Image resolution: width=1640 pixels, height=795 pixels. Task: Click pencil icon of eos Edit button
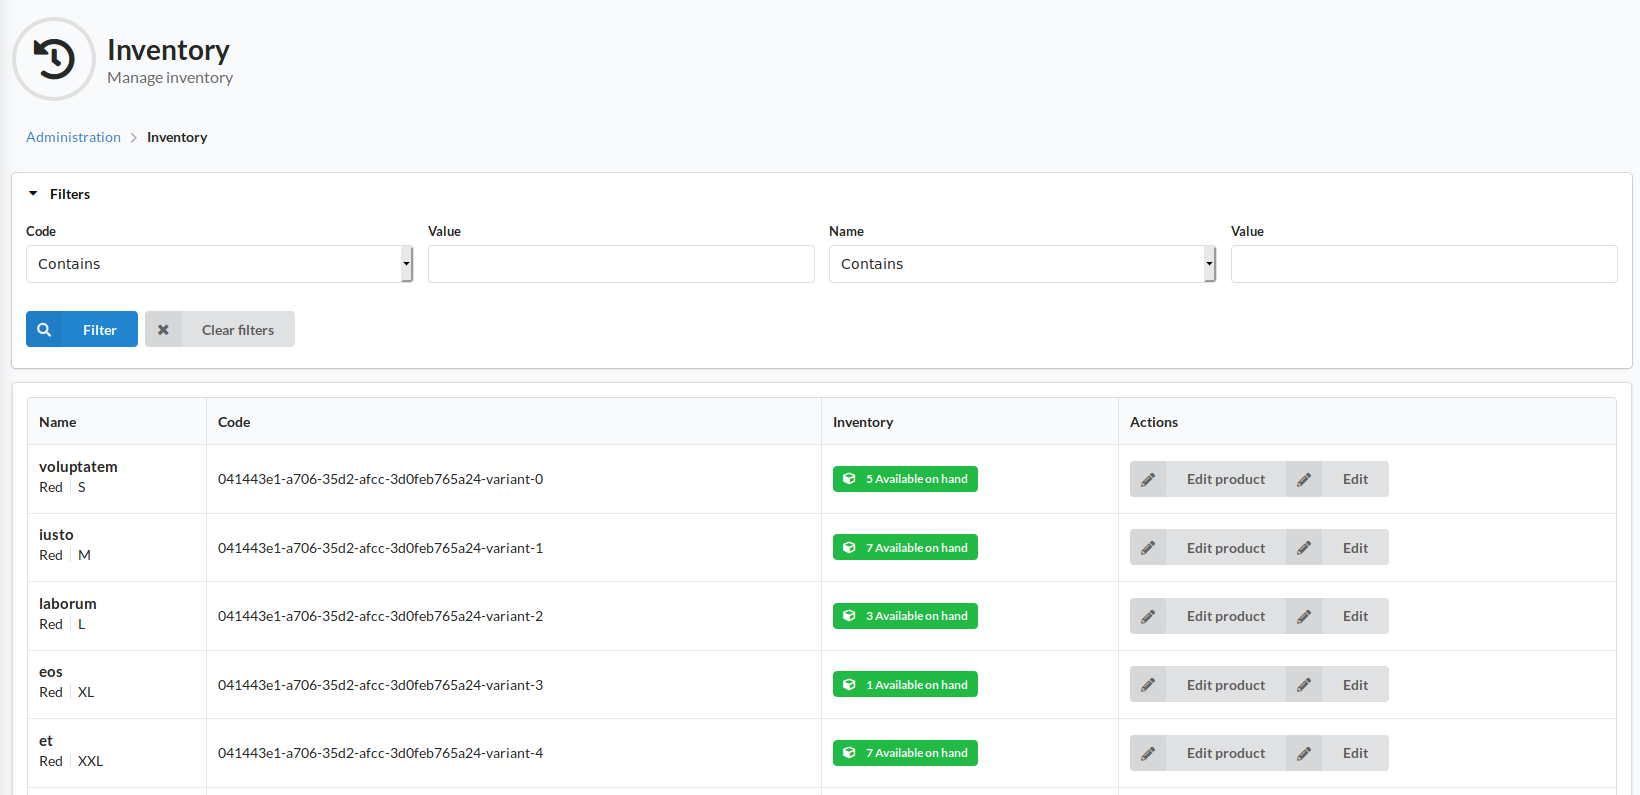tap(1304, 685)
